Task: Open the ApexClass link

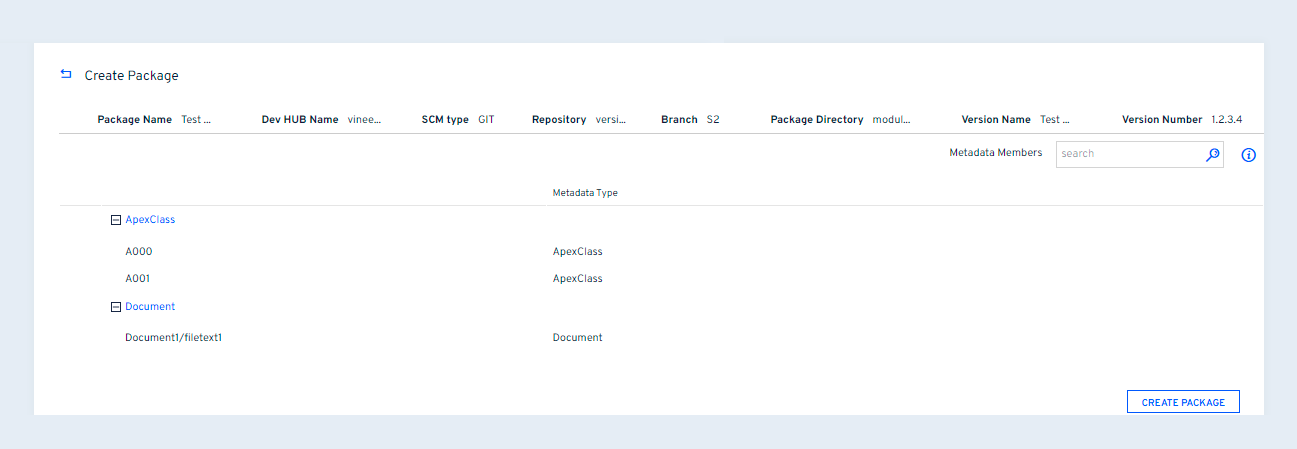Action: 150,220
